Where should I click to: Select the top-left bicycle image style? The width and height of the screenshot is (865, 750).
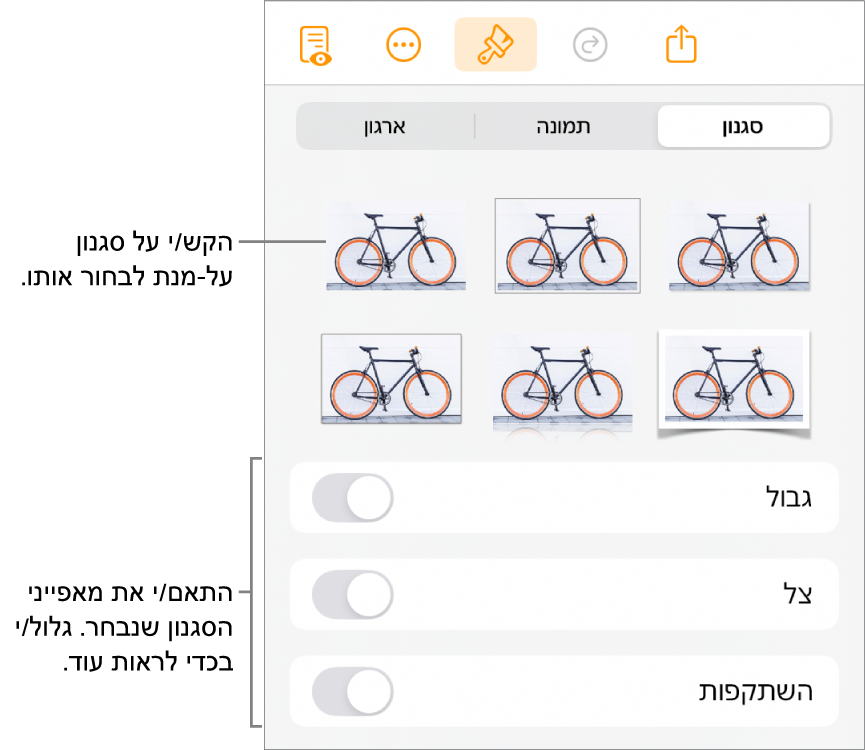(x=396, y=245)
